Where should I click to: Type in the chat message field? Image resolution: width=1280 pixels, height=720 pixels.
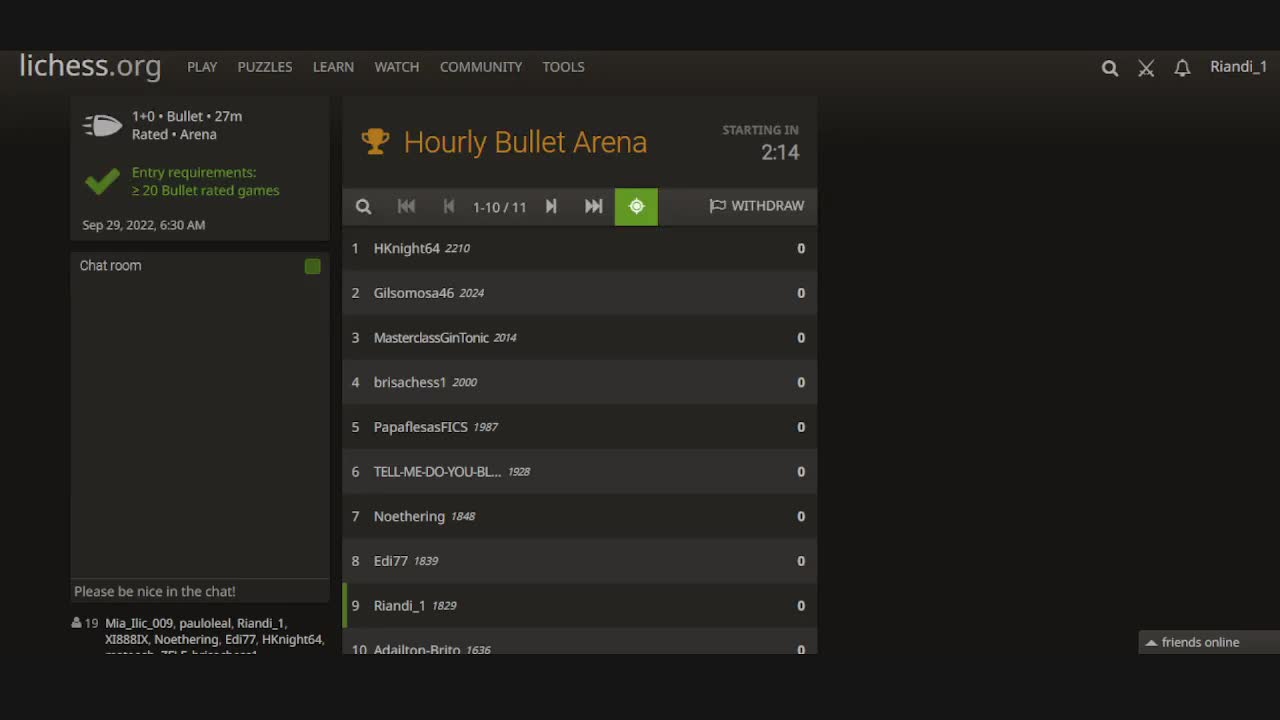pyautogui.click(x=200, y=591)
